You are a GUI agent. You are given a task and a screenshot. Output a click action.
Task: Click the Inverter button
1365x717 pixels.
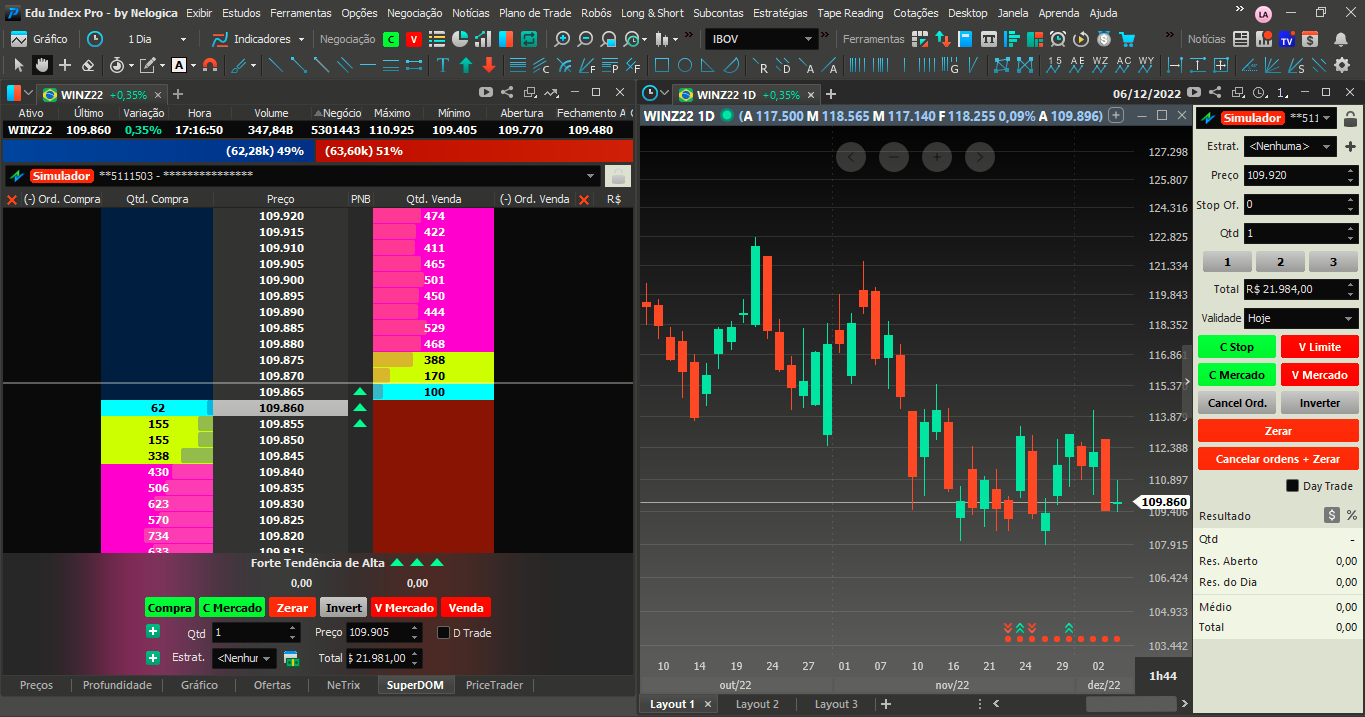(1320, 403)
